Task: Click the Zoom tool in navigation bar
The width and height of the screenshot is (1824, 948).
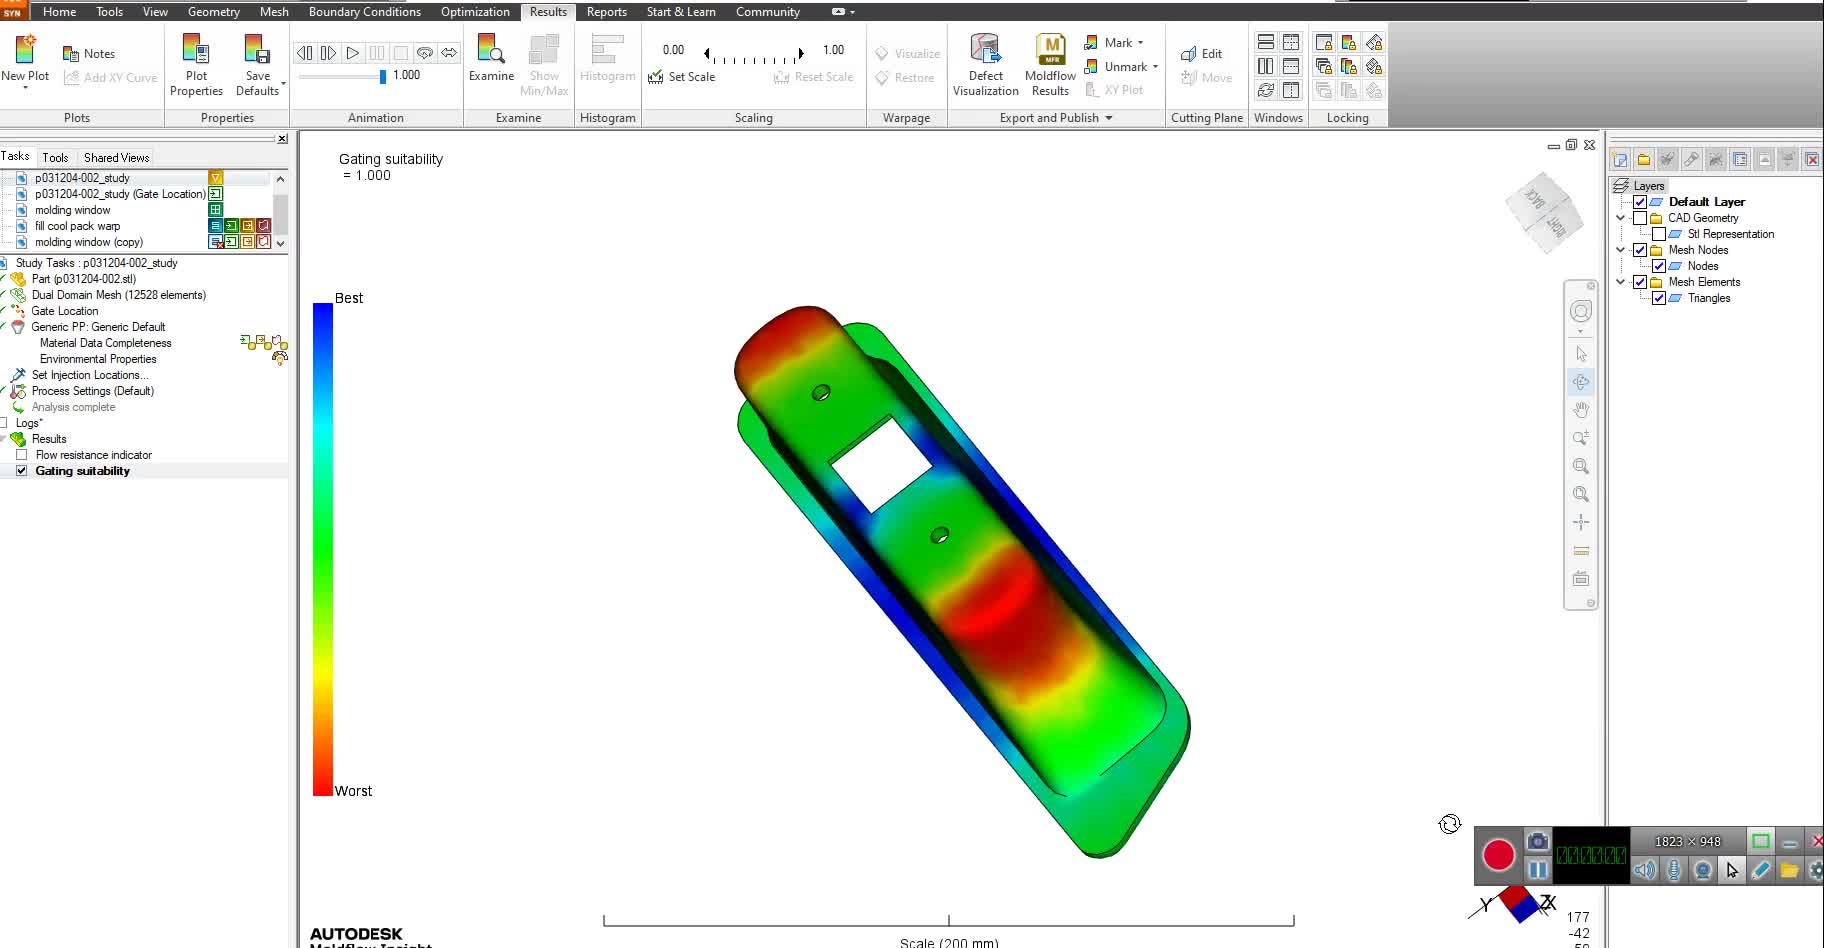Action: pyautogui.click(x=1581, y=438)
